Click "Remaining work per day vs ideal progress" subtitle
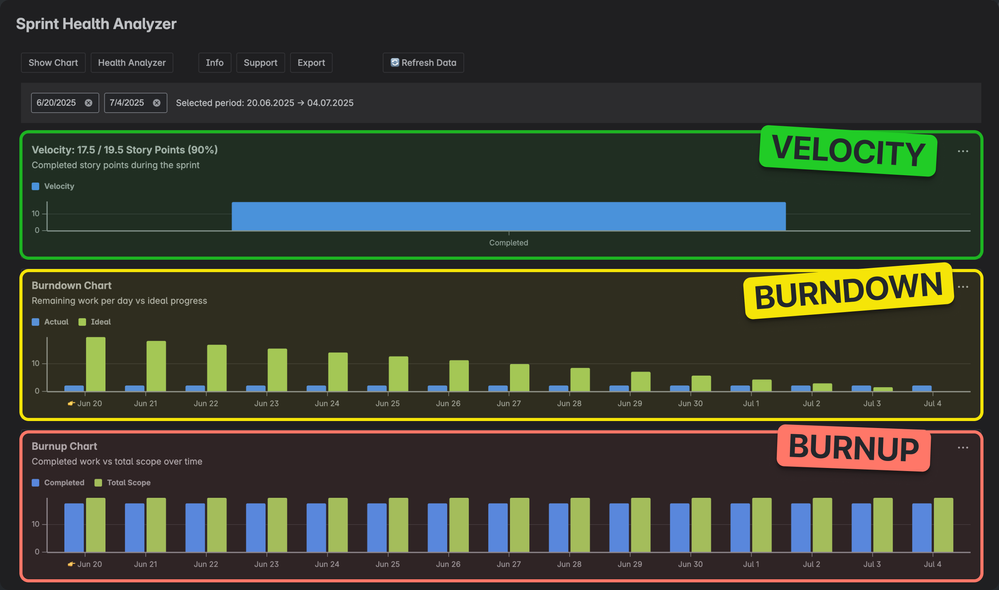This screenshot has width=999, height=590. pyautogui.click(x=119, y=301)
